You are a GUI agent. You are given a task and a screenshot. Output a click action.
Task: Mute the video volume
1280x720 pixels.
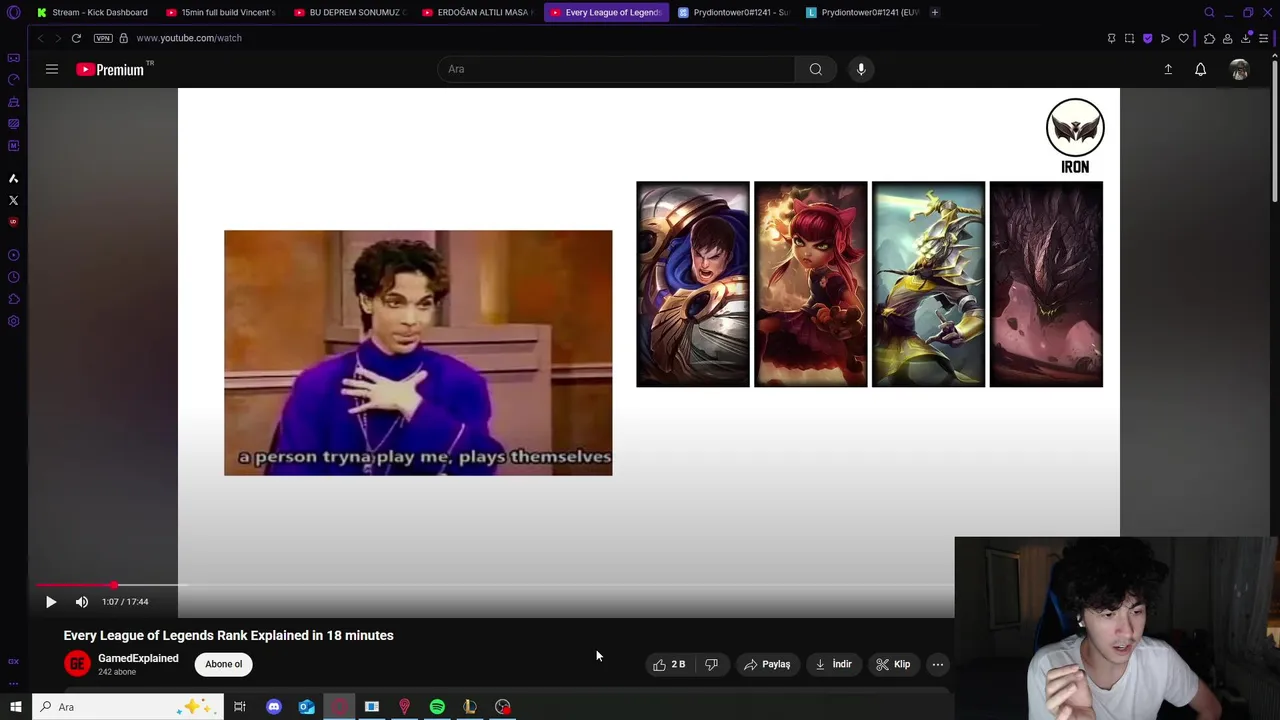tap(82, 602)
